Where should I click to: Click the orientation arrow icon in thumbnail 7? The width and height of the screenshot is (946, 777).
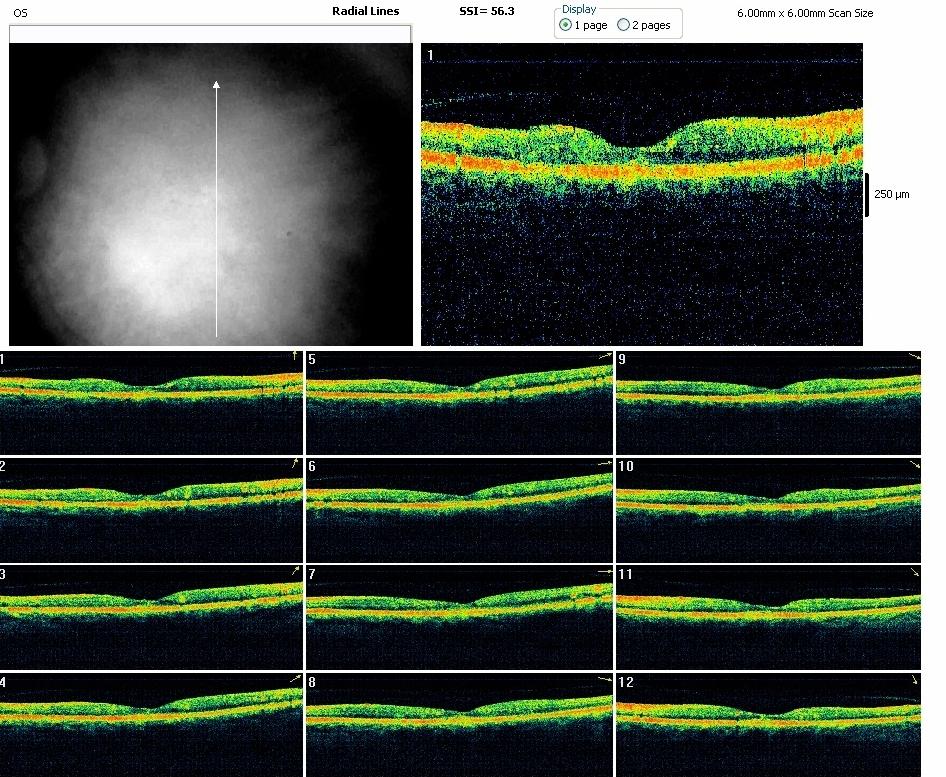click(603, 570)
